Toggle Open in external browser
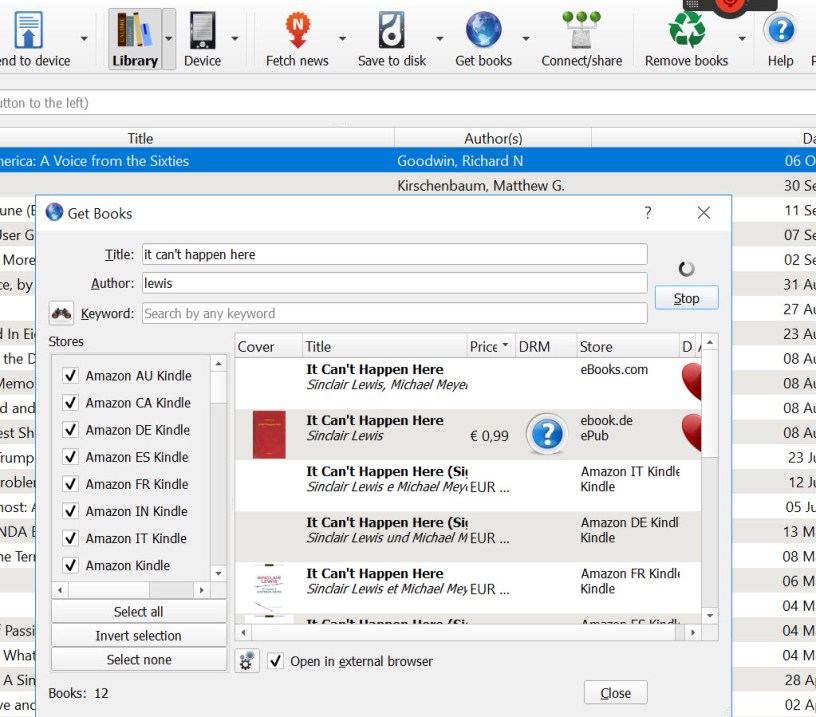This screenshot has height=717, width=816. (274, 661)
